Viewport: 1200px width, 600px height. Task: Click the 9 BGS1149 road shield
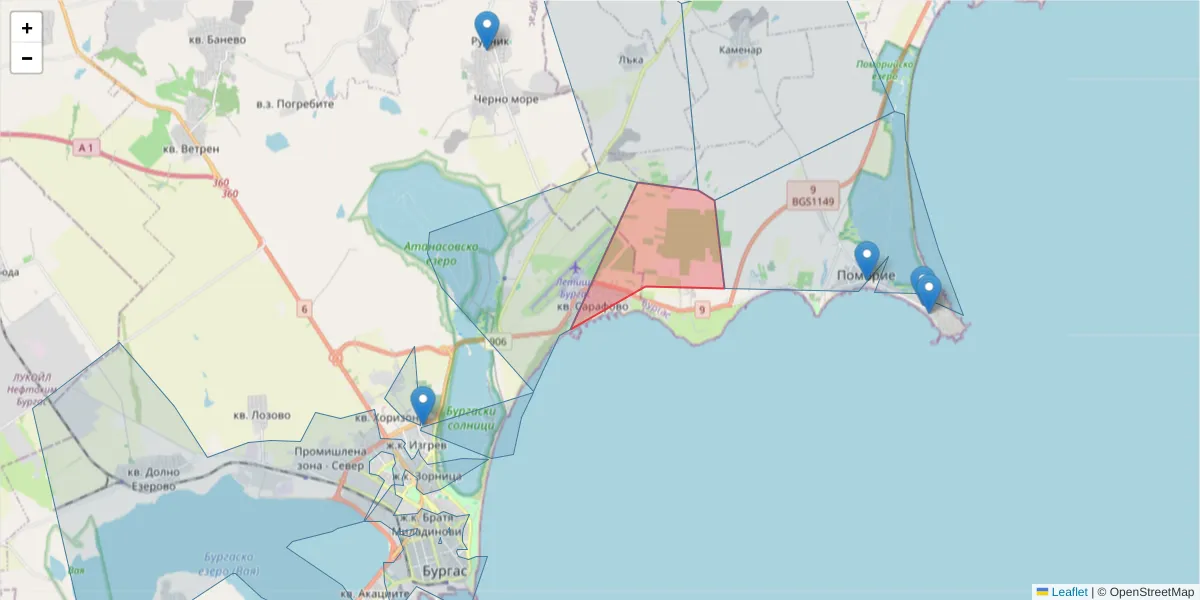click(x=812, y=194)
